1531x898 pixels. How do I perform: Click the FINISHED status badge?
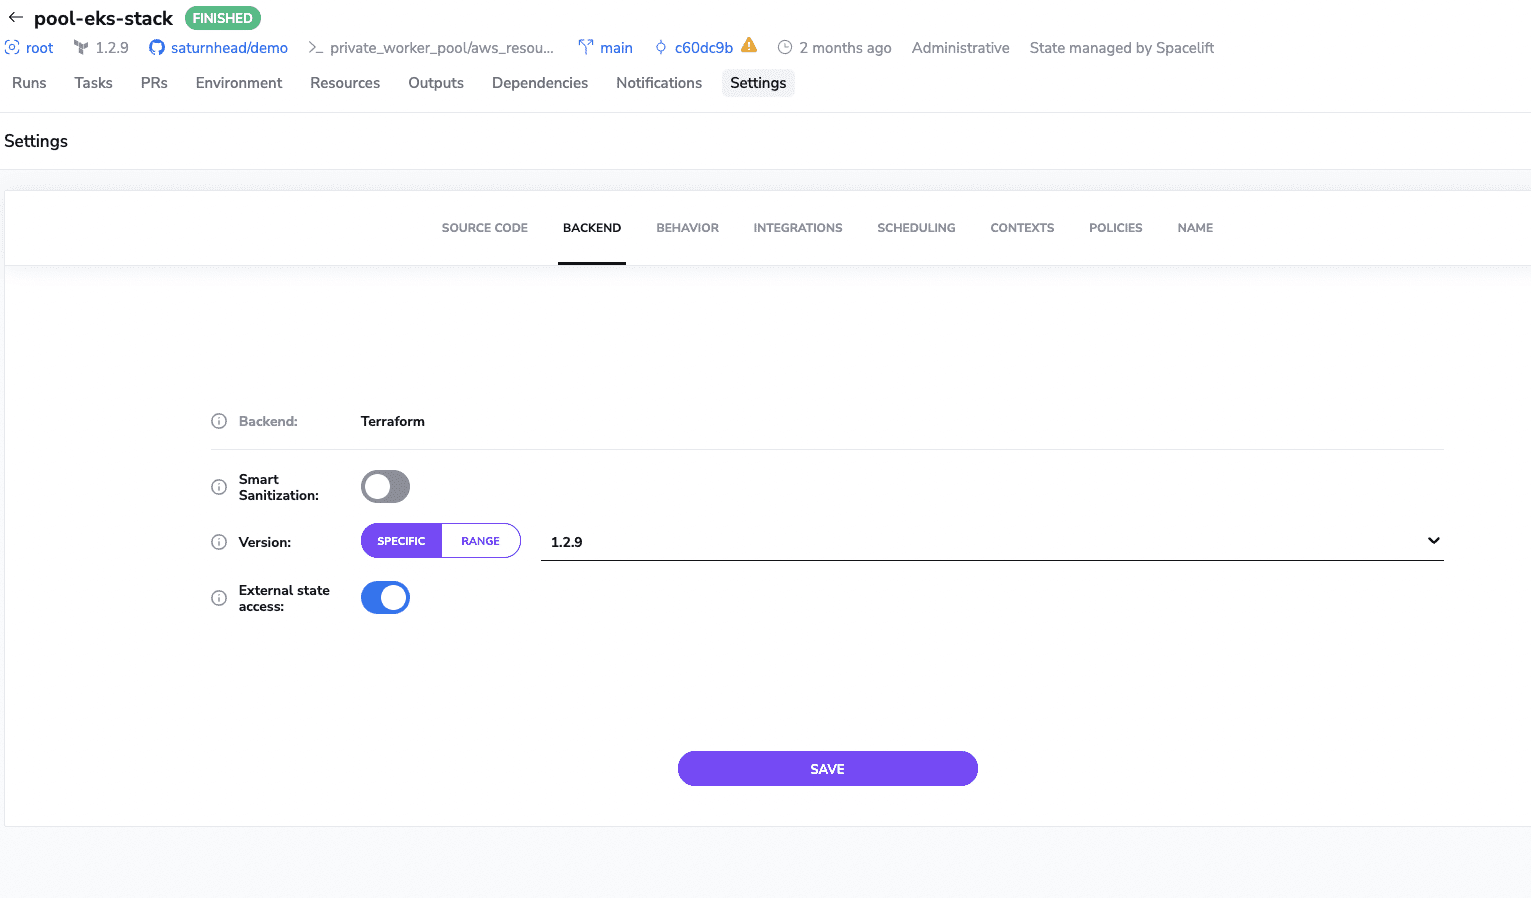[x=222, y=17]
